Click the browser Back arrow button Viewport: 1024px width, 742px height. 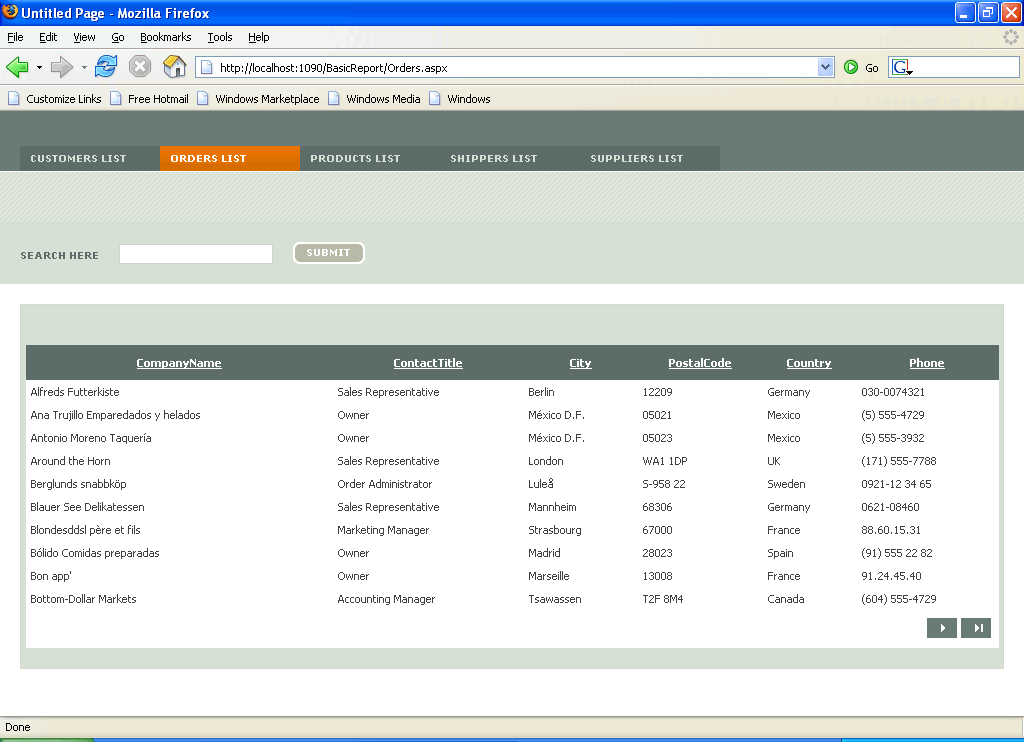17,67
